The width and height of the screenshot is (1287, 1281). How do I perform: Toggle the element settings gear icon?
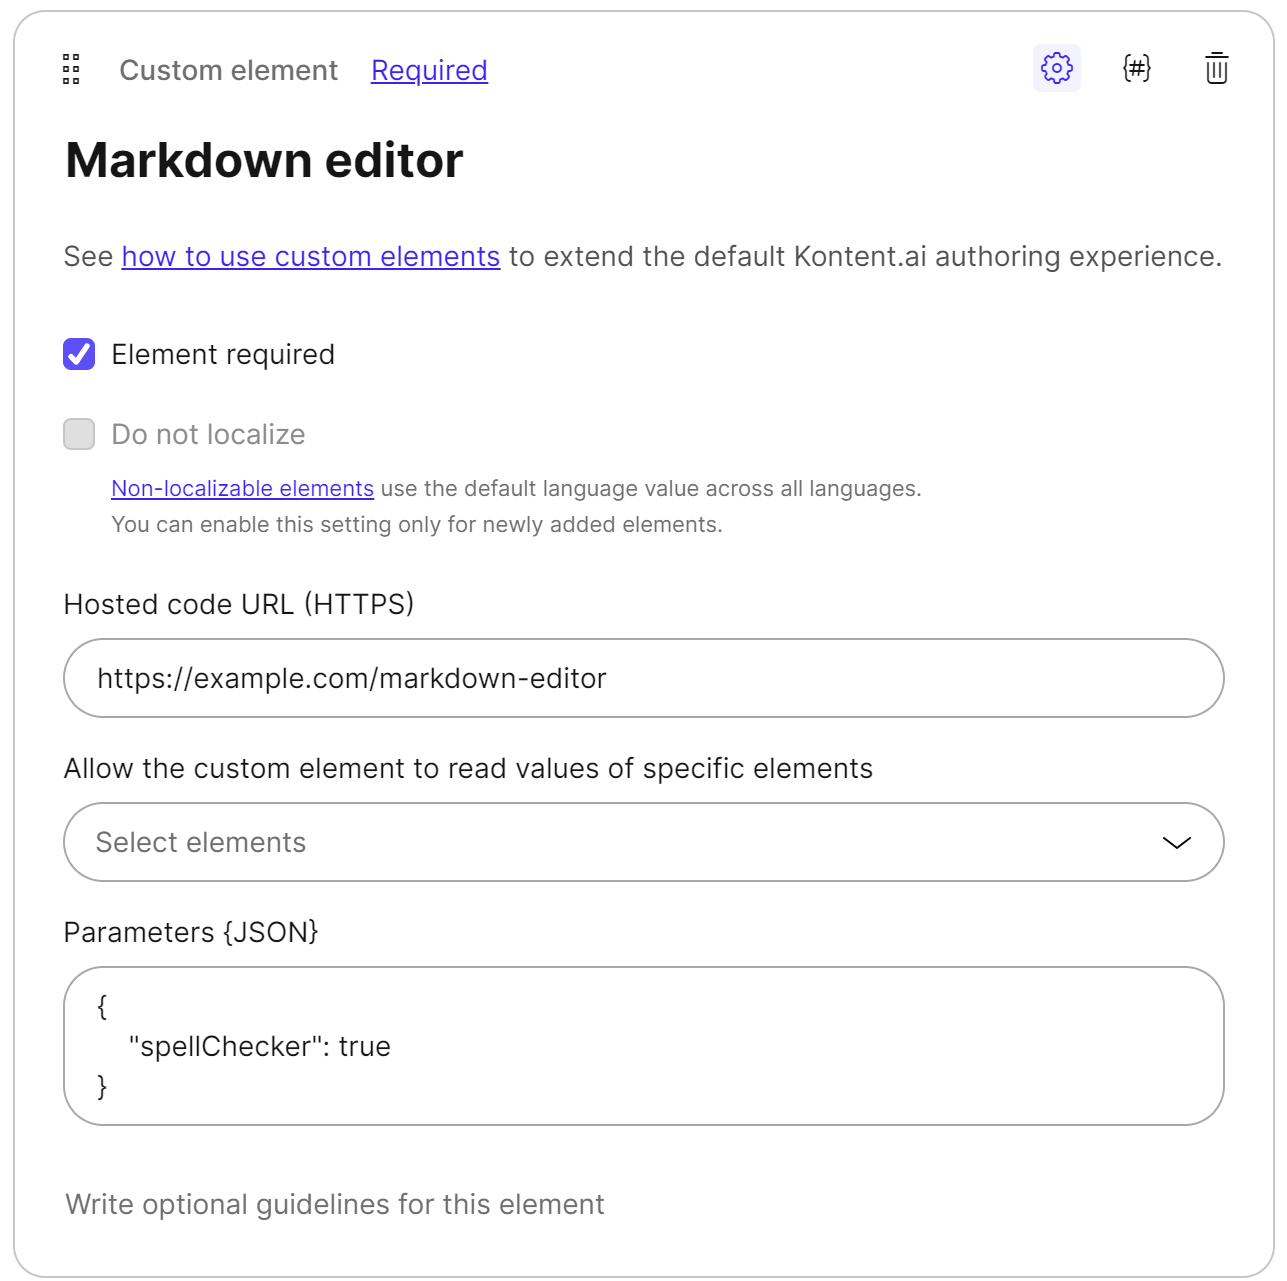click(1056, 69)
